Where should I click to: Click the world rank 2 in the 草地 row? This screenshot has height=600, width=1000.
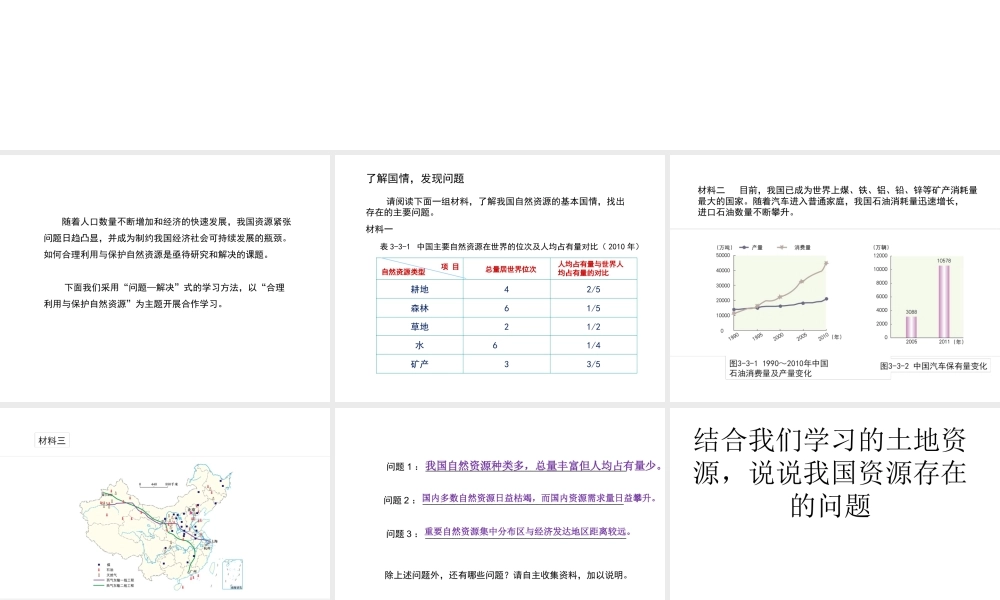click(506, 326)
